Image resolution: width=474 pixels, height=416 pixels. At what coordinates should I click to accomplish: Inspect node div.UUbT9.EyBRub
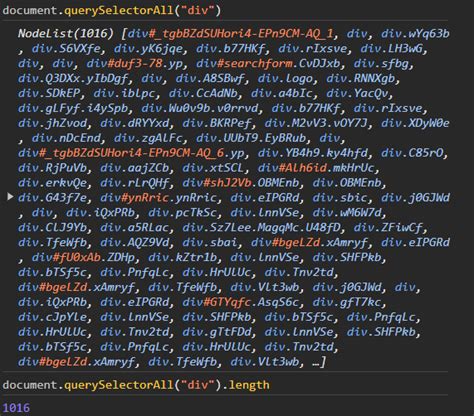[251, 138]
